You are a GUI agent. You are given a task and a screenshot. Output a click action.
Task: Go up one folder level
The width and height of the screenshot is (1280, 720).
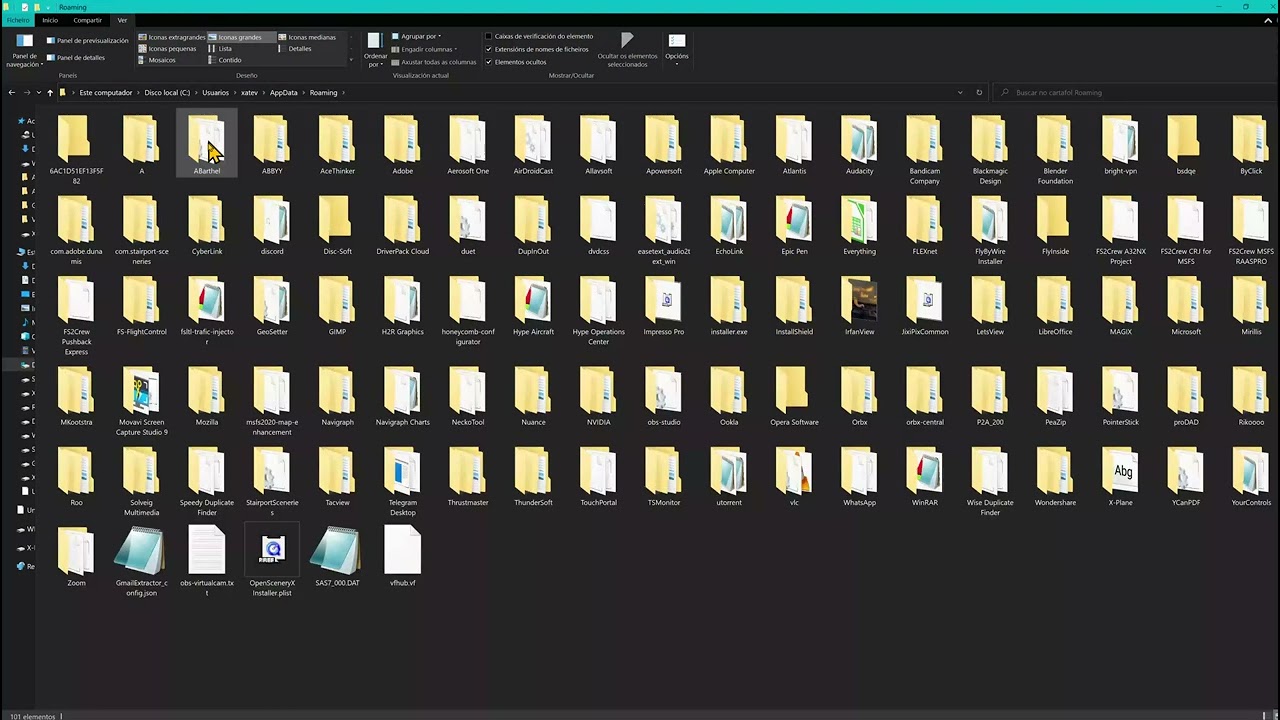(x=50, y=92)
